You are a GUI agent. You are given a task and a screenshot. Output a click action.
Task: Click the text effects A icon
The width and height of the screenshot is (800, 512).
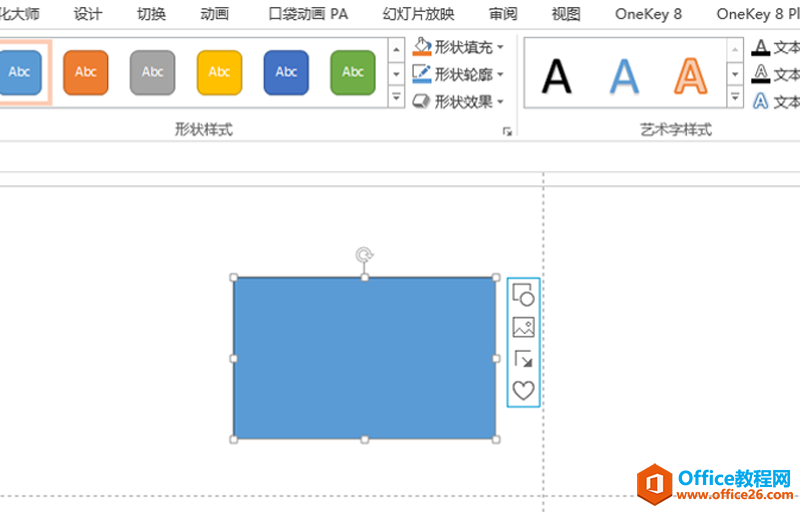[761, 101]
